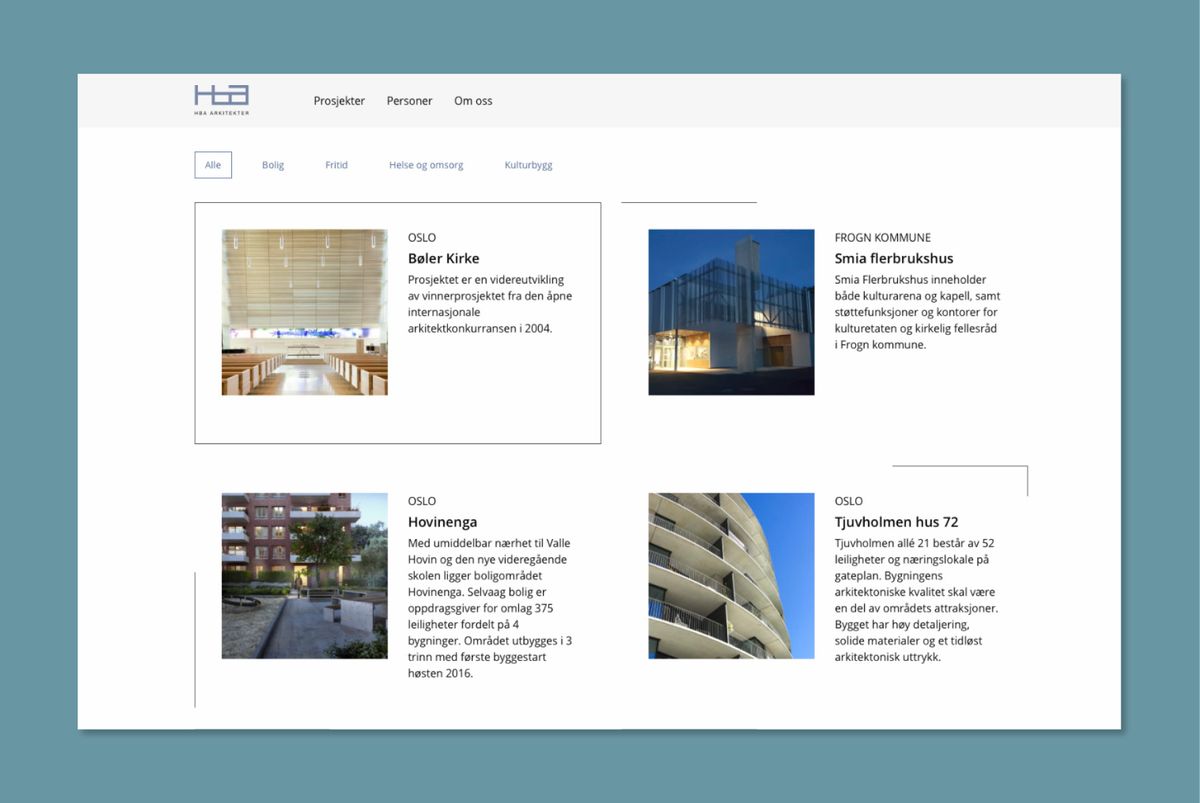Click the Bøler Kirke title
Viewport: 1200px width, 803px height.
444,258
